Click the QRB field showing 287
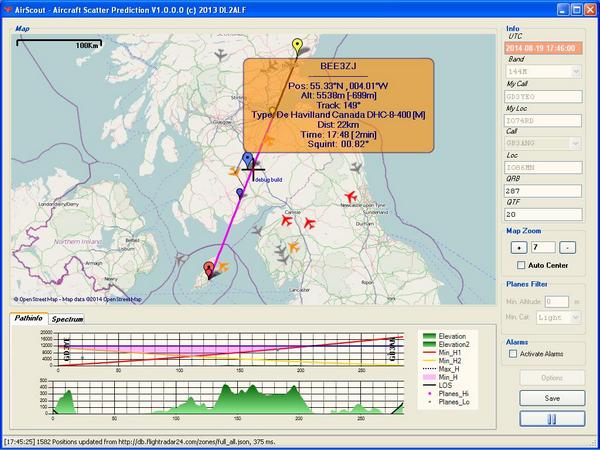The image size is (600, 450). 543,191
